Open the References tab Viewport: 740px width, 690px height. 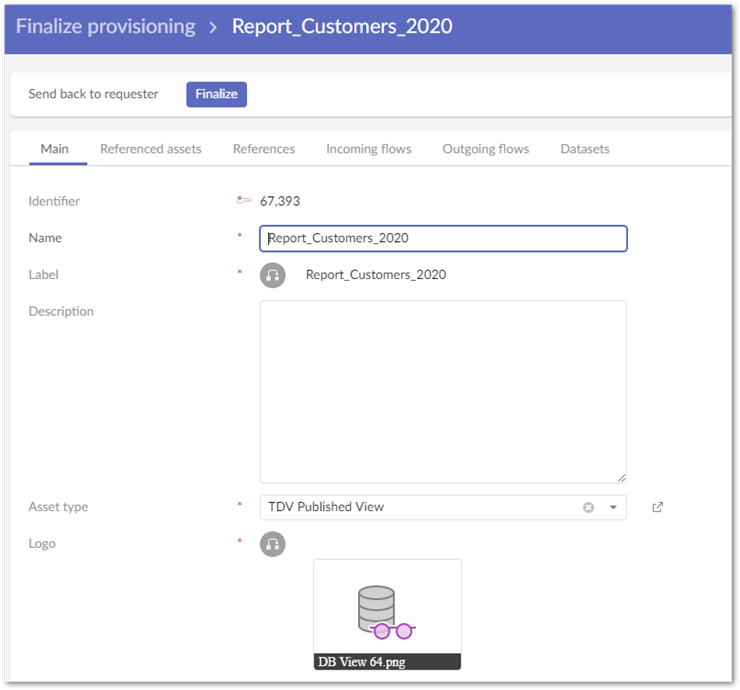click(264, 149)
